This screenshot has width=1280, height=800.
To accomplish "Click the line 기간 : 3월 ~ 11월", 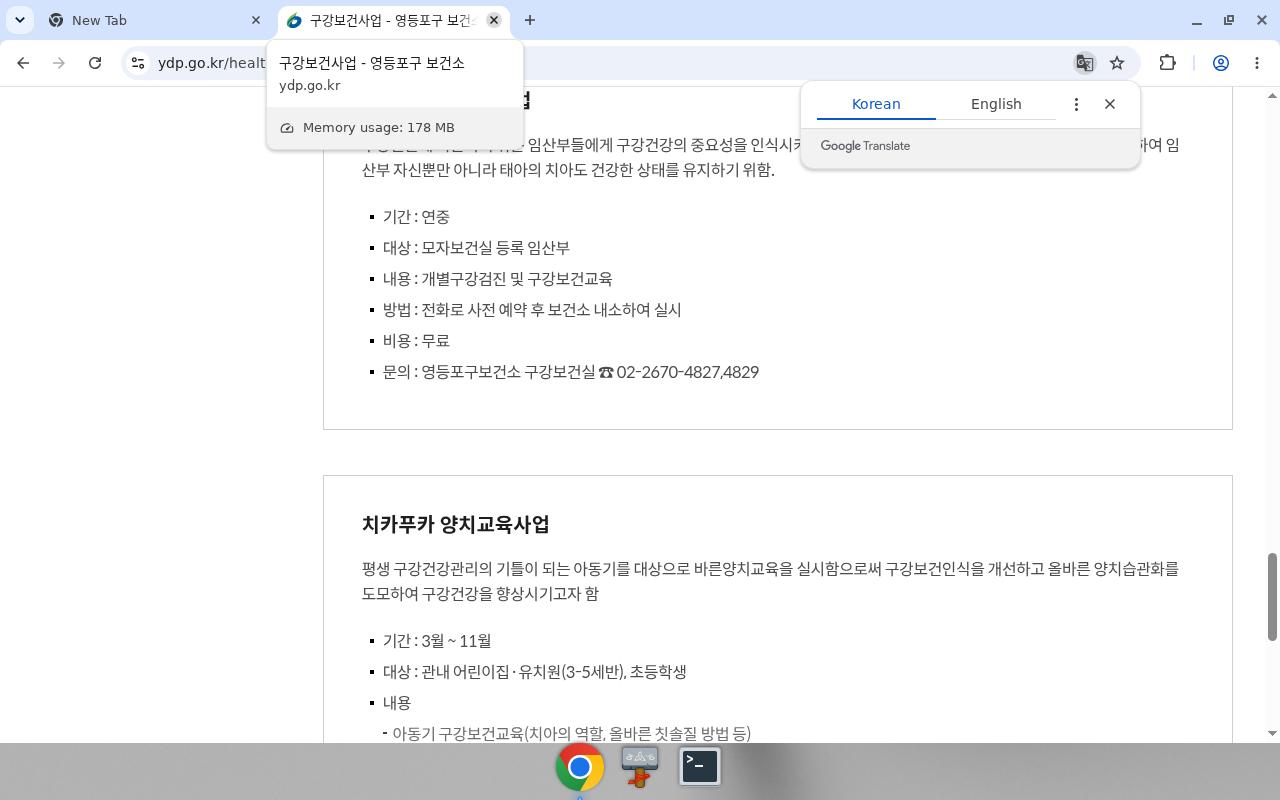I will coord(437,641).
